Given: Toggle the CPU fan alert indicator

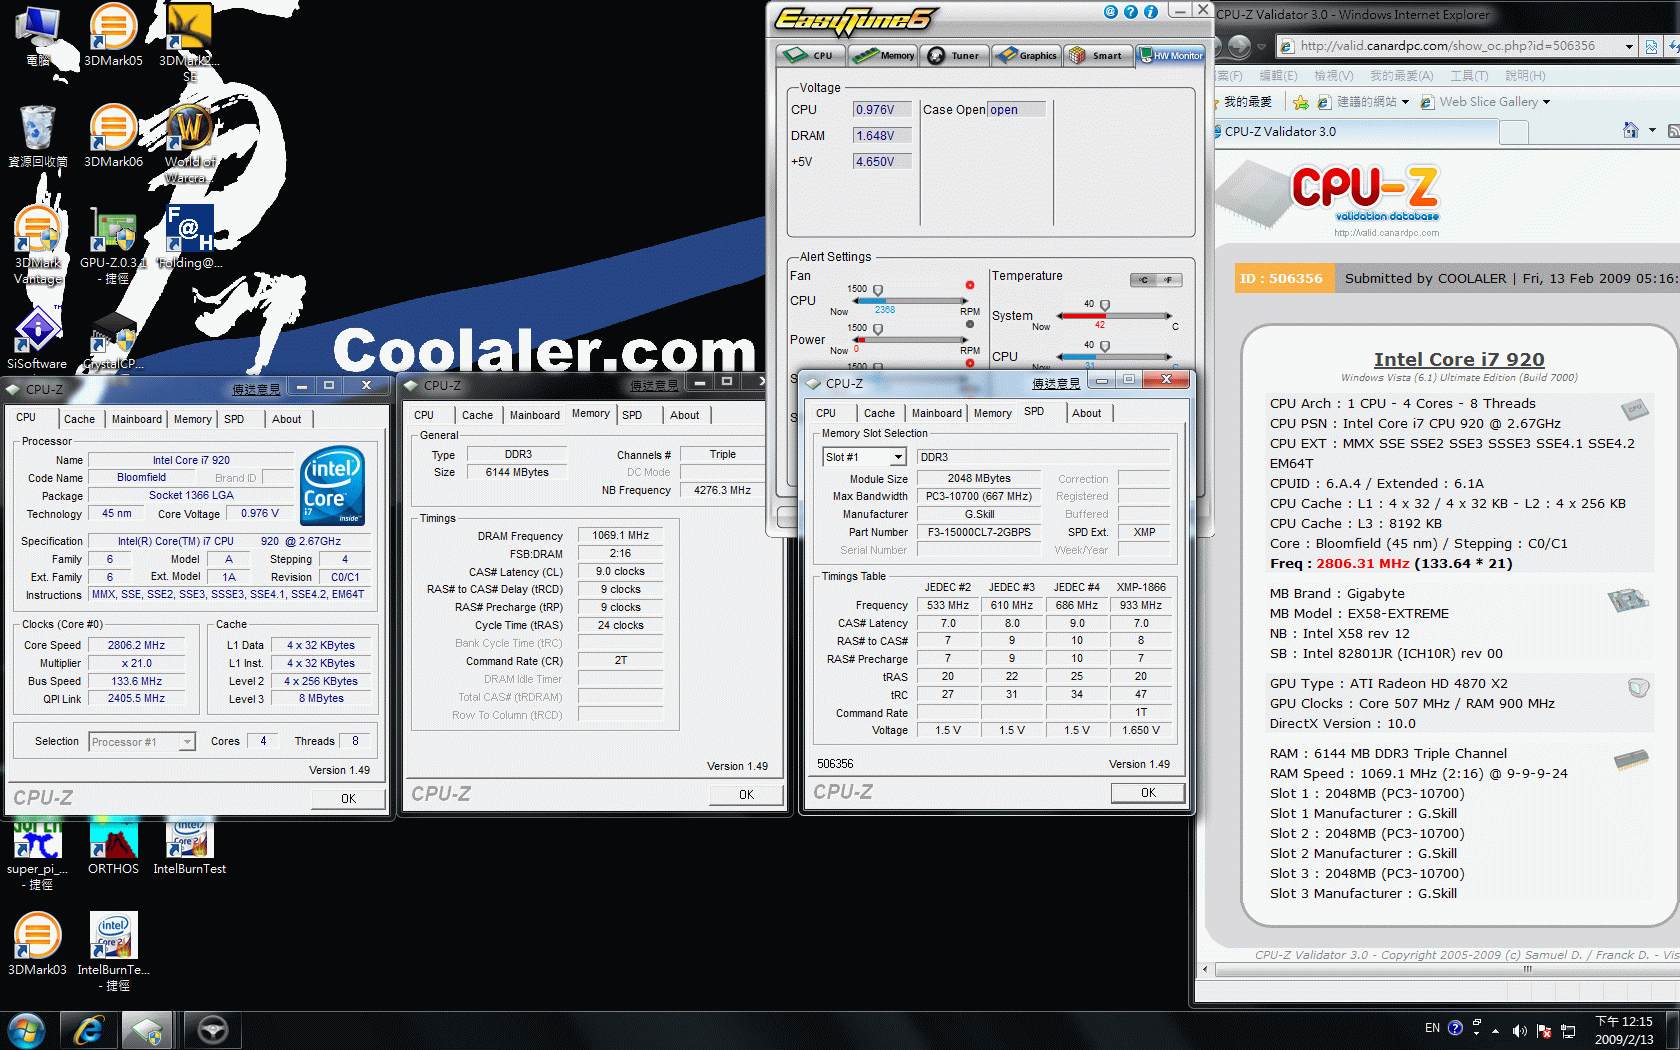Looking at the screenshot, I should 969,285.
